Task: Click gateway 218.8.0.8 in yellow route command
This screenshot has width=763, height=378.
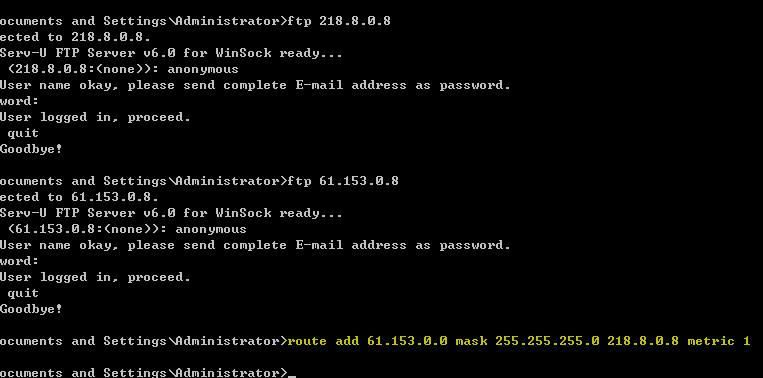Action: click(x=642, y=341)
